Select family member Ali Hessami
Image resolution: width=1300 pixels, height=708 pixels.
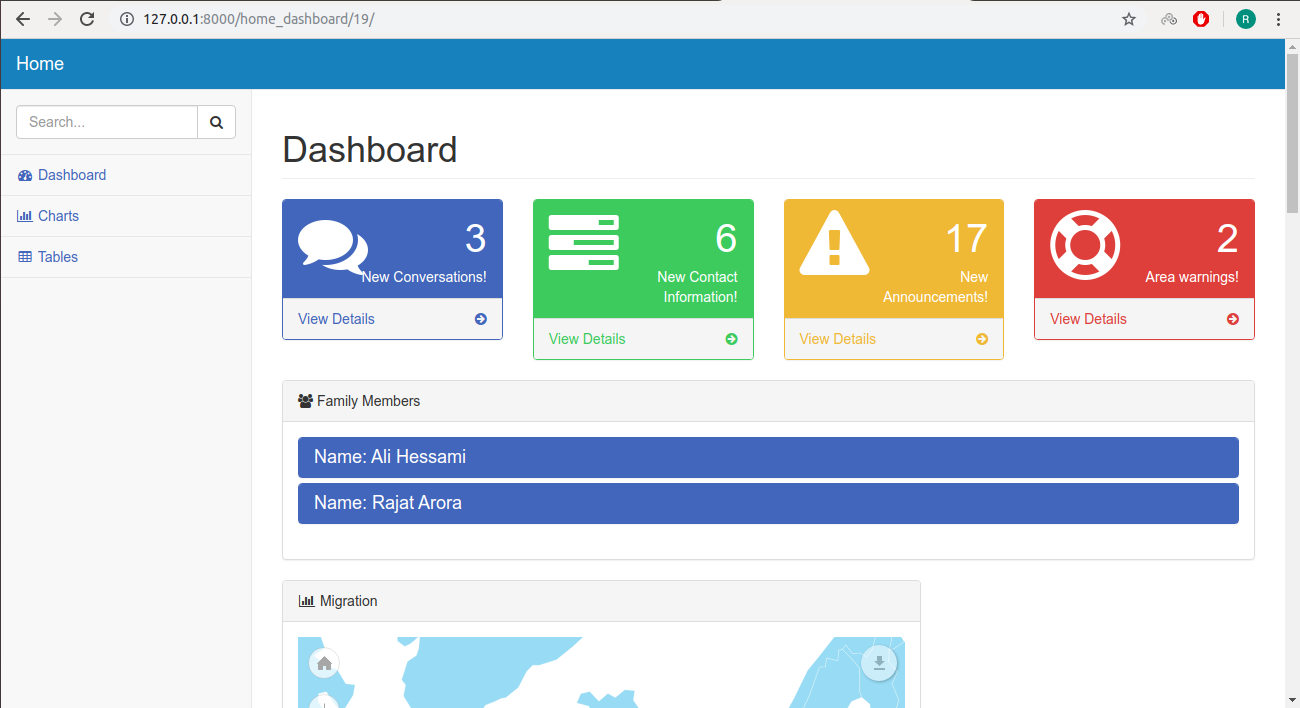[768, 457]
